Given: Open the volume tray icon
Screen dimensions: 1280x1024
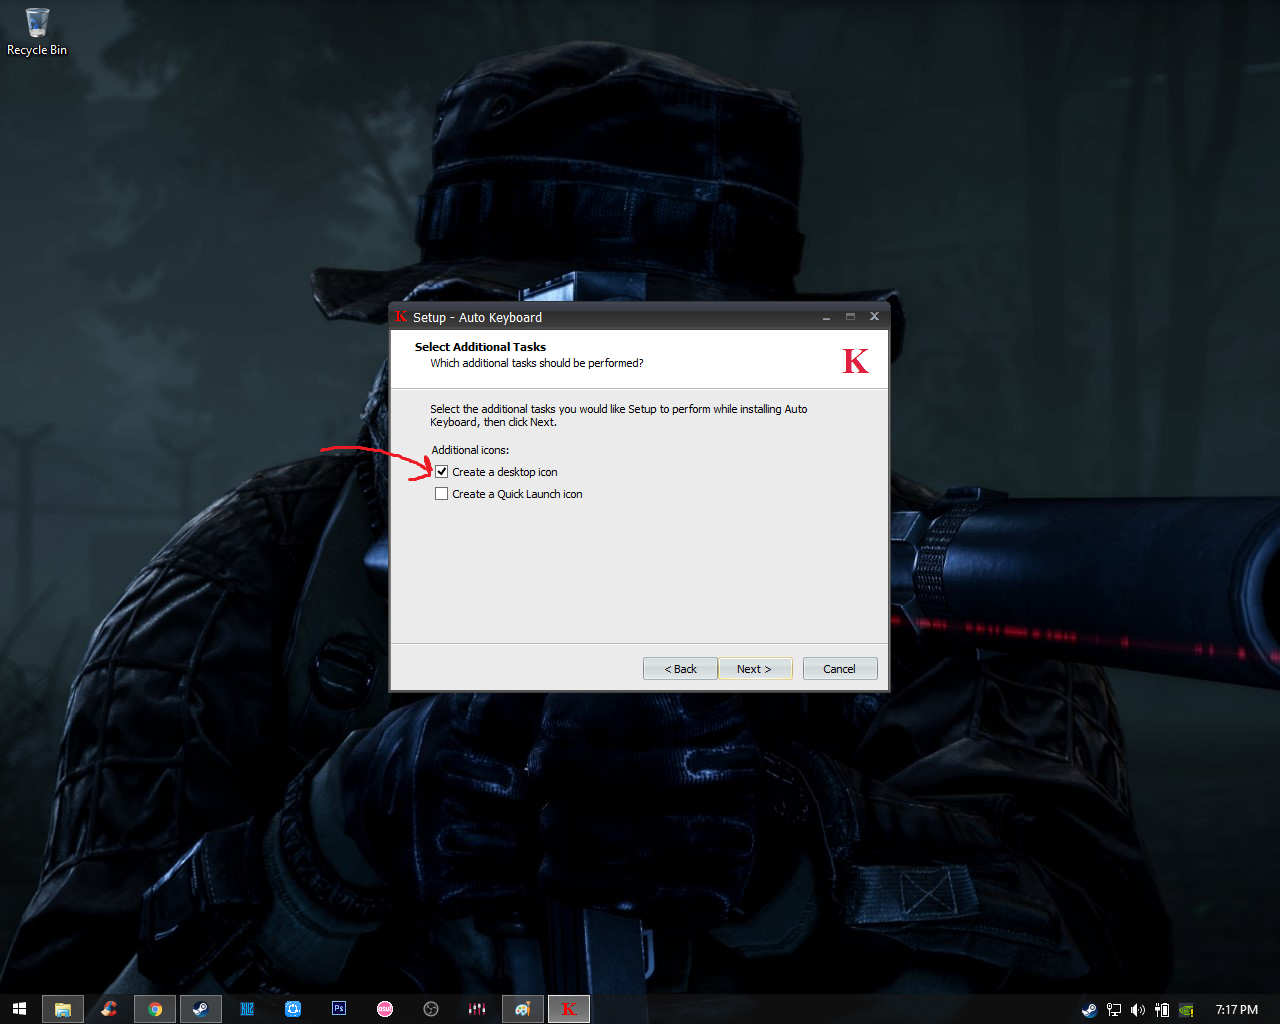Looking at the screenshot, I should click(x=1137, y=1010).
